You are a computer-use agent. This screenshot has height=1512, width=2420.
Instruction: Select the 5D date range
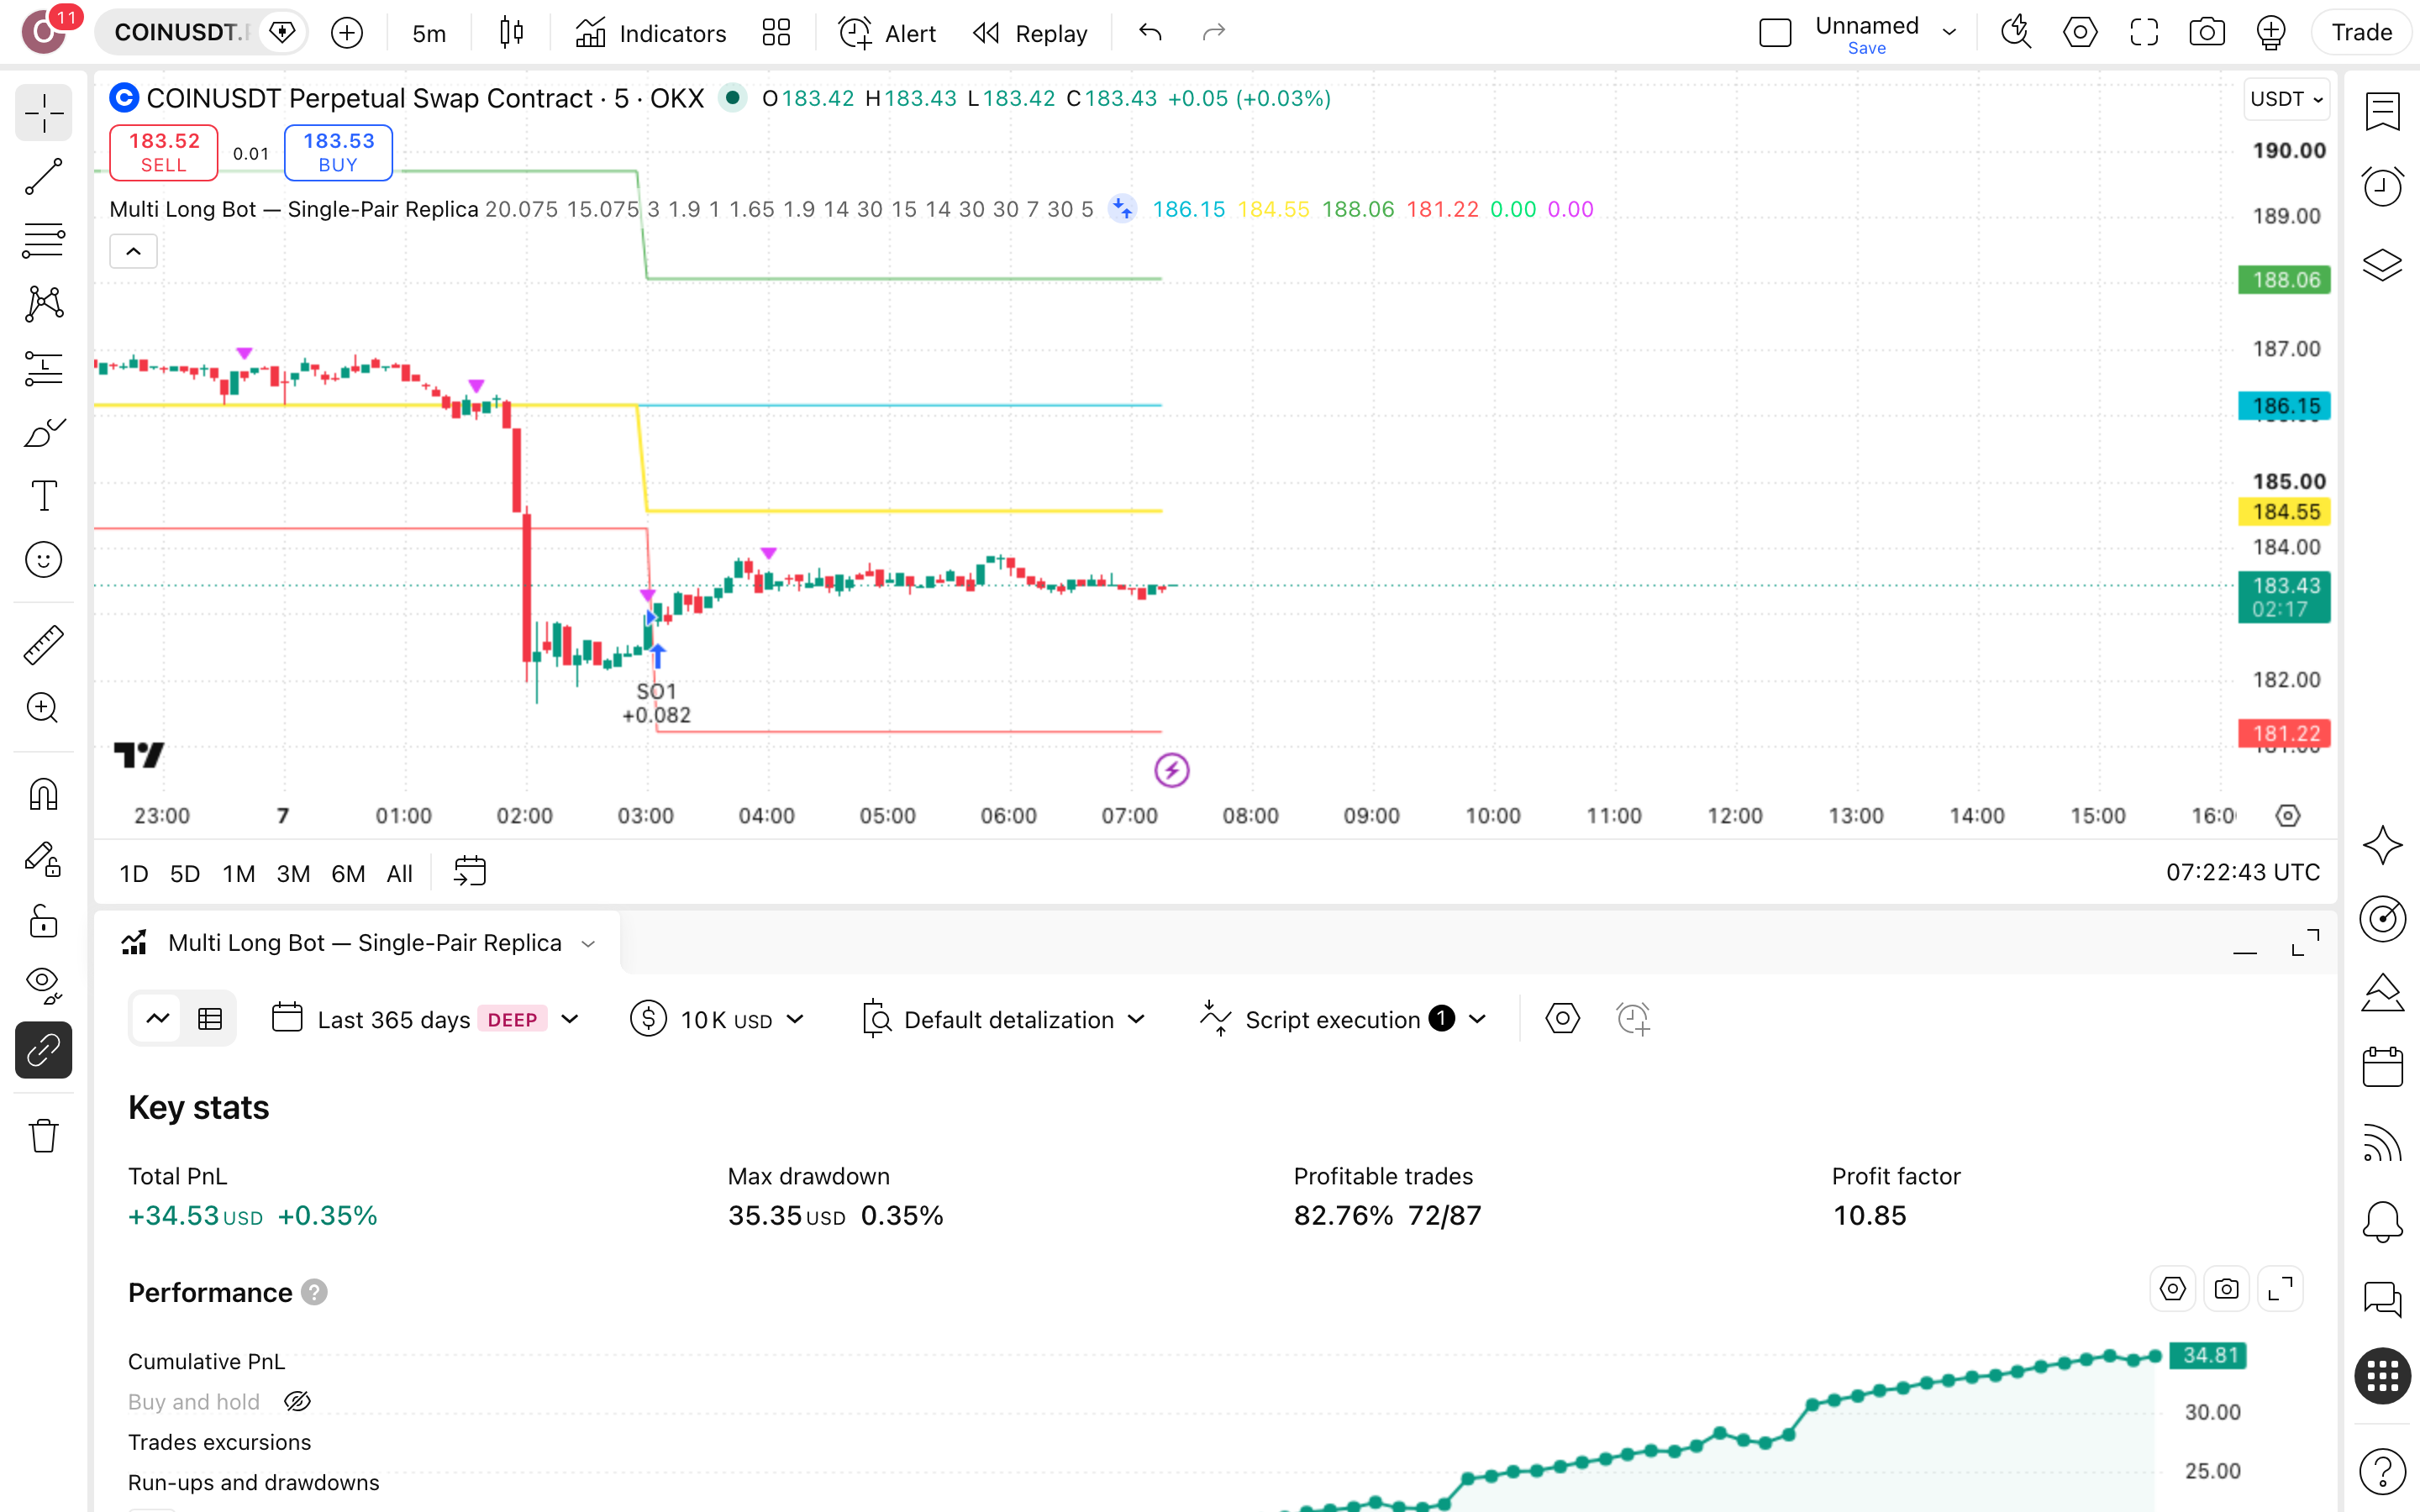[185, 873]
